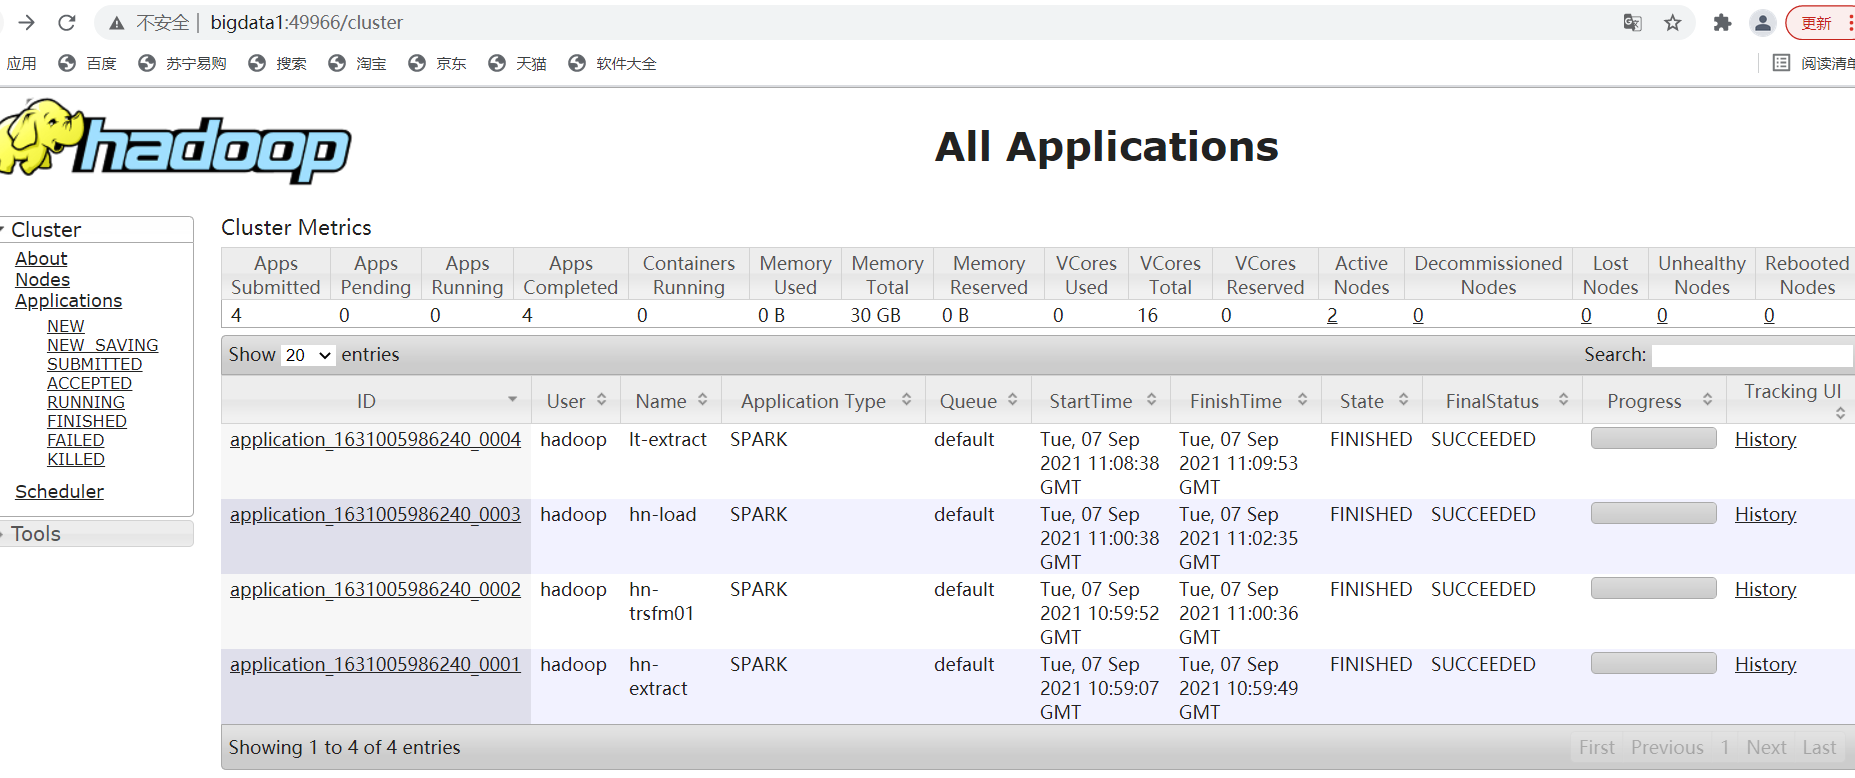This screenshot has width=1855, height=778.
Task: Open the extensions puzzle icon
Action: pos(1722,22)
